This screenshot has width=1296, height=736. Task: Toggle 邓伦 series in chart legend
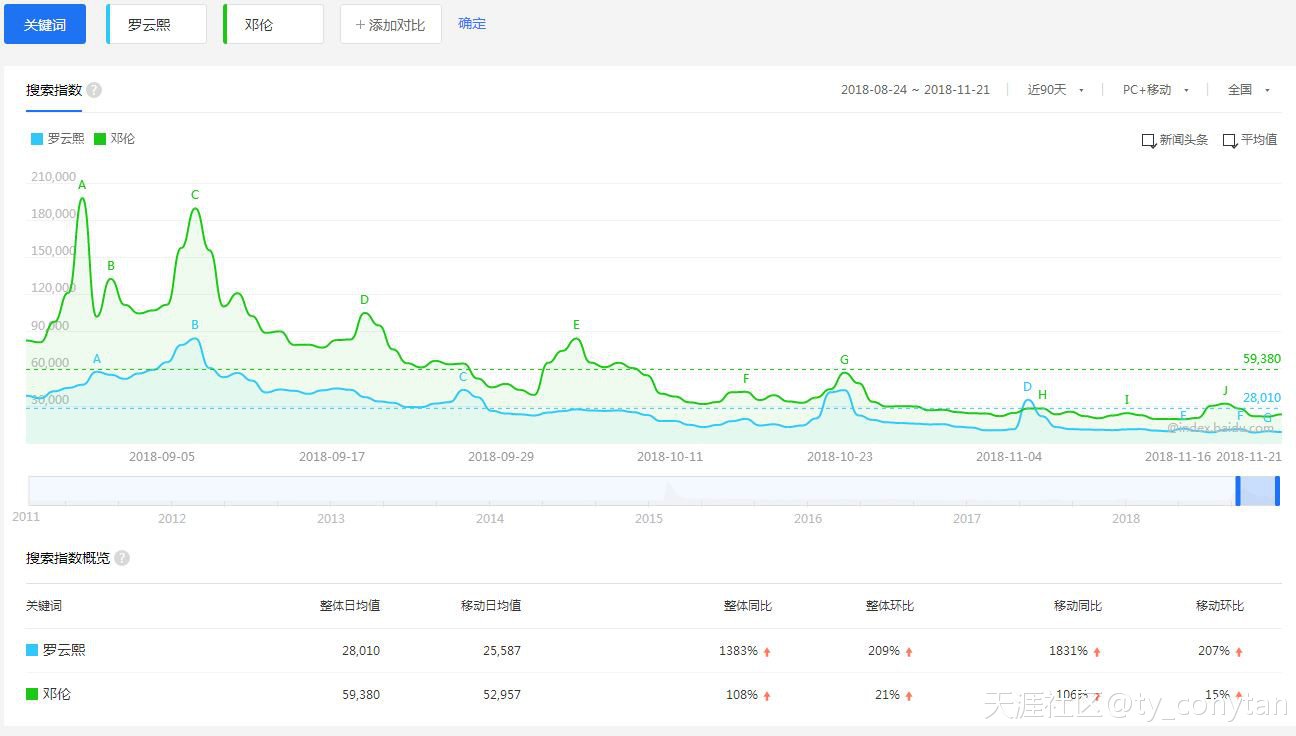[x=115, y=139]
